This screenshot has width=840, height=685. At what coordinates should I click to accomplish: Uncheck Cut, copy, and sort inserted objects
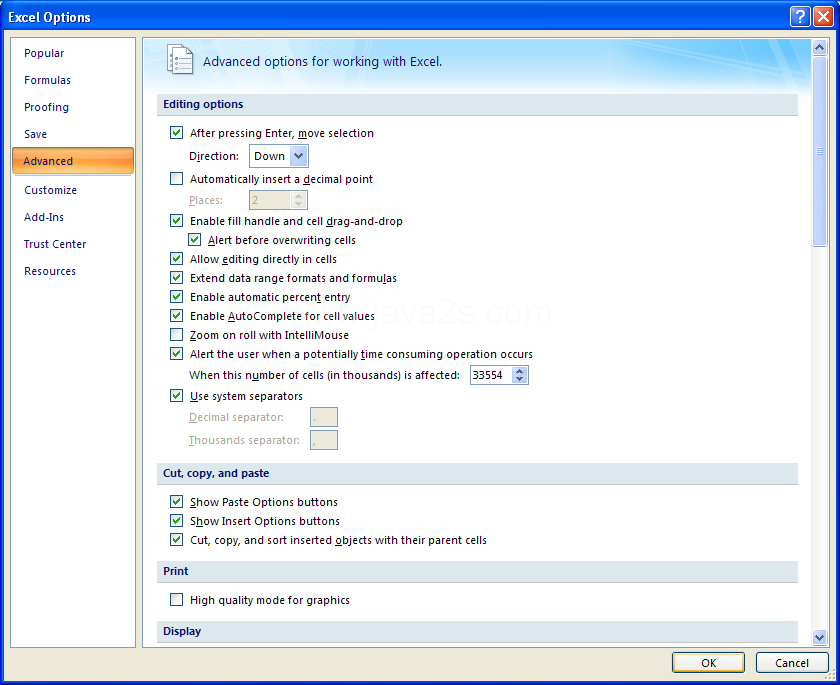coord(176,540)
